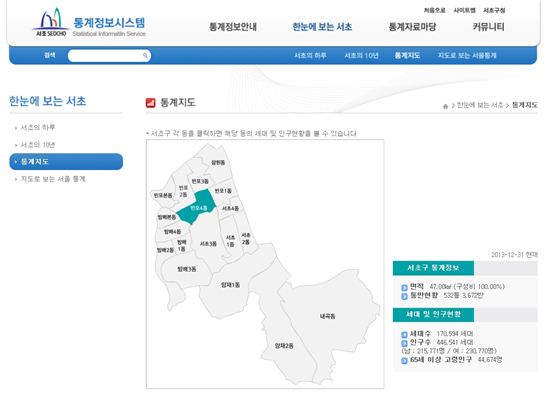
Task: Click the breadcrumb home icon
Action: (445, 106)
